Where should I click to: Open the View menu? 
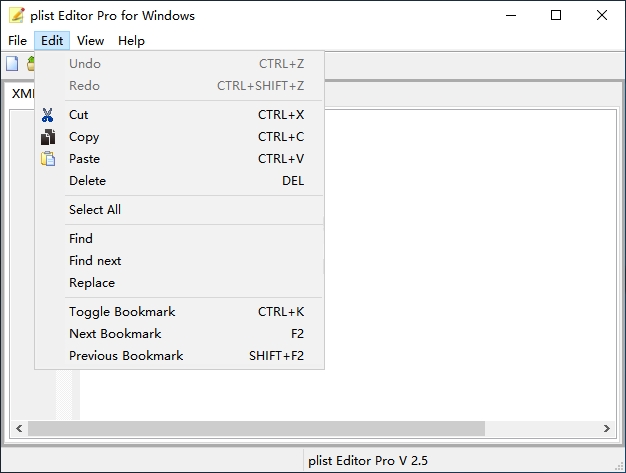pyautogui.click(x=91, y=41)
